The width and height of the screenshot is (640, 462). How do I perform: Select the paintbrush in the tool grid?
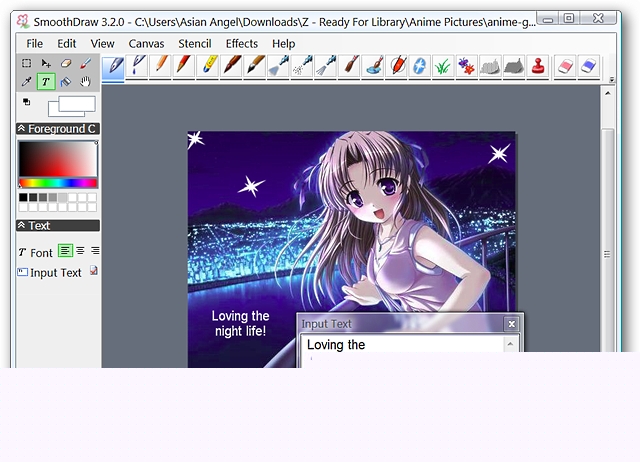[85, 63]
